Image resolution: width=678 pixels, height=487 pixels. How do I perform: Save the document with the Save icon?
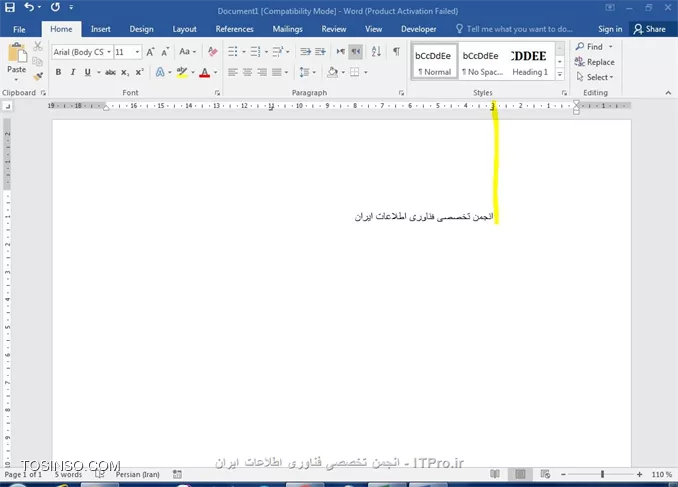coord(10,7)
